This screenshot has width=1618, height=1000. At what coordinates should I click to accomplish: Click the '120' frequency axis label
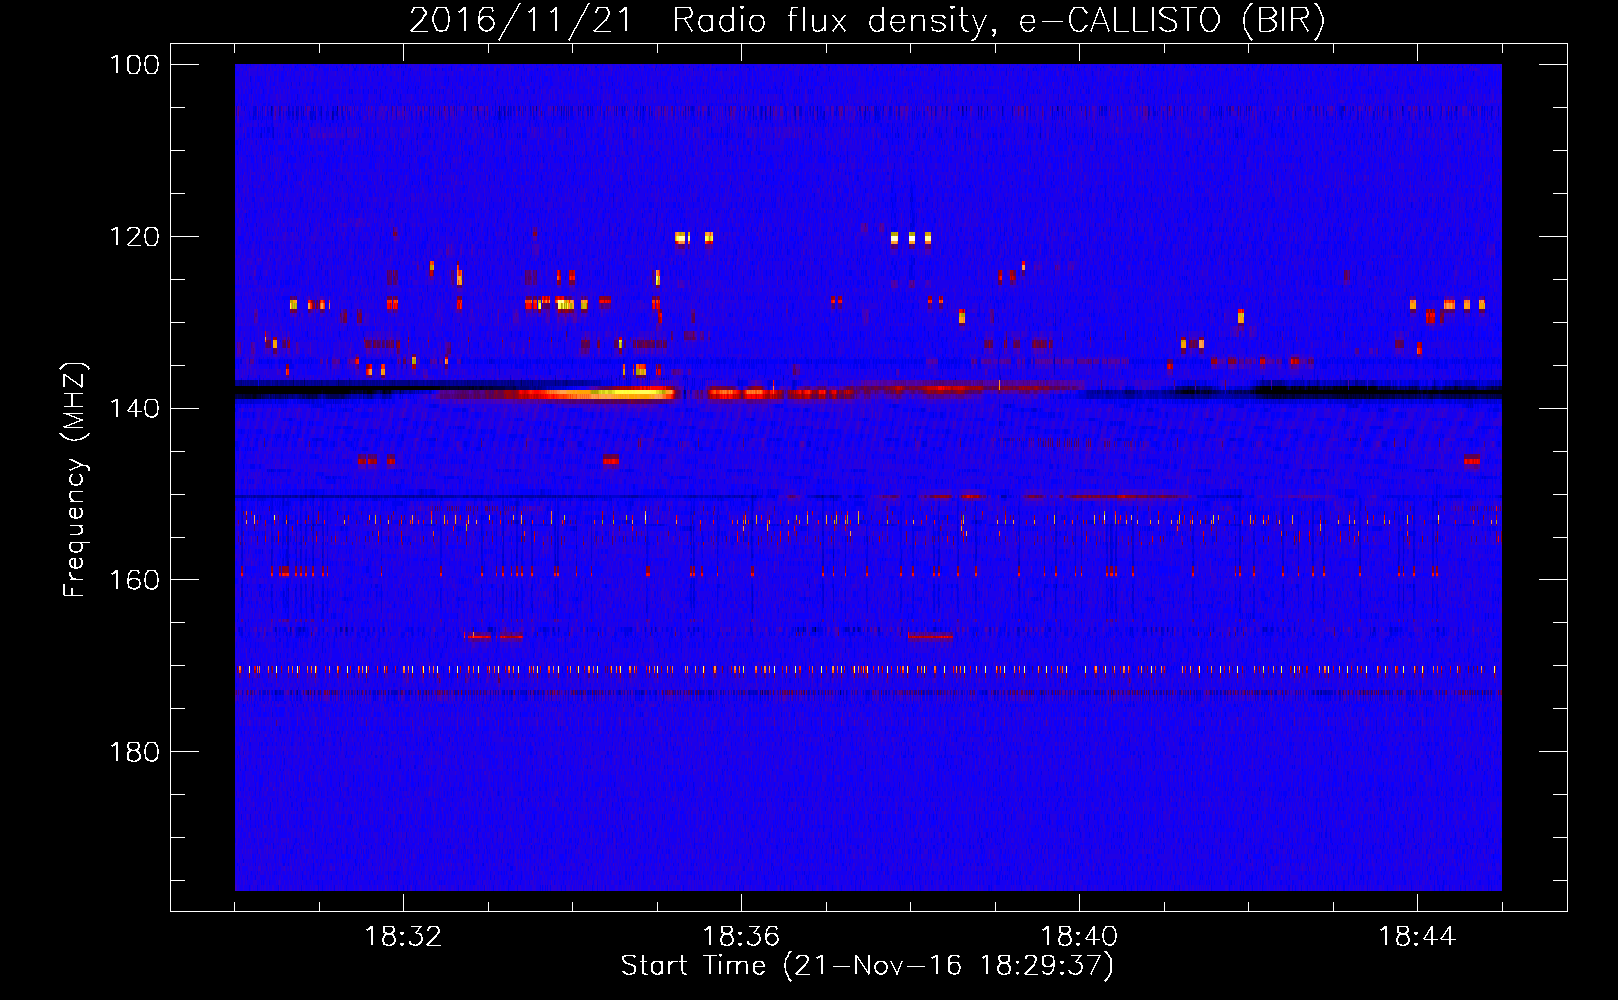point(134,237)
